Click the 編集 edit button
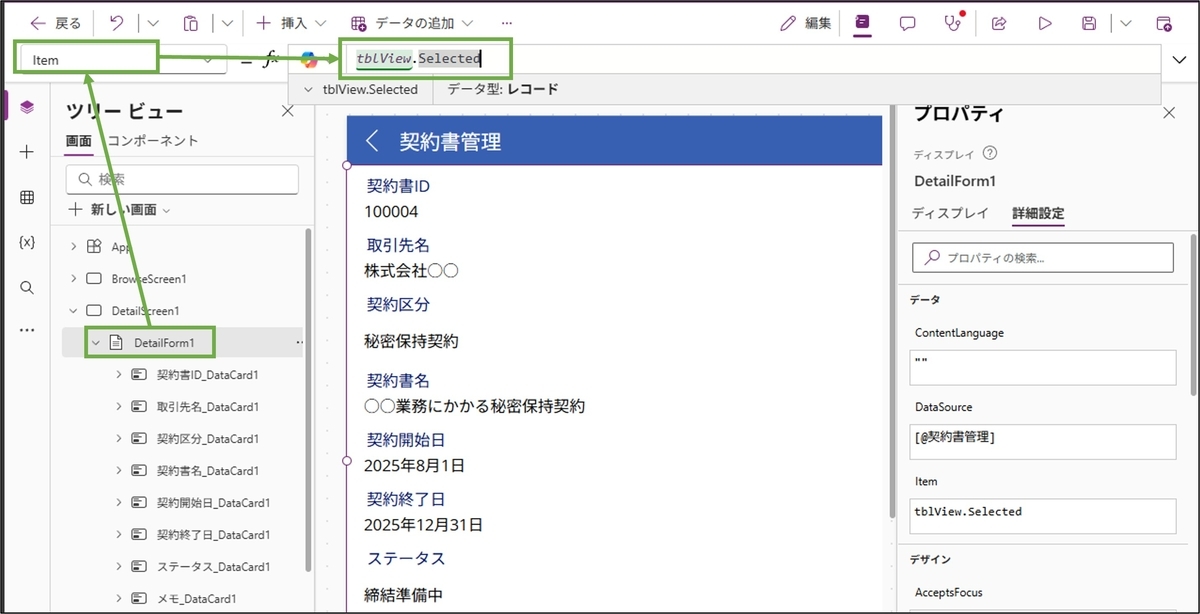1200x614 pixels. (806, 22)
